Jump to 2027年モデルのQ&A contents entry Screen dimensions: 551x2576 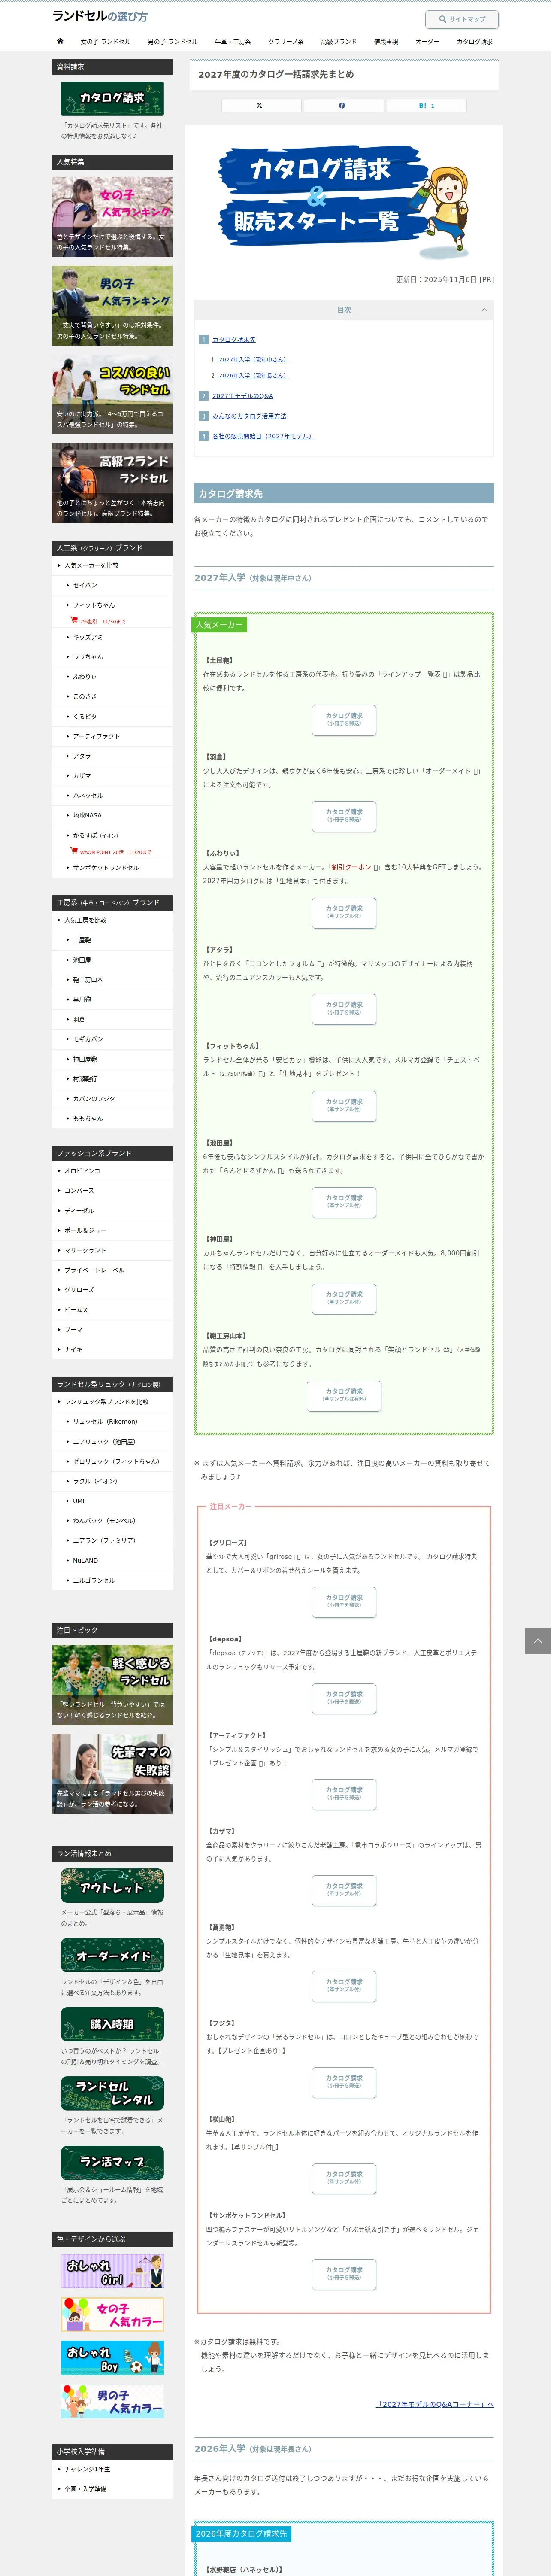tap(243, 396)
